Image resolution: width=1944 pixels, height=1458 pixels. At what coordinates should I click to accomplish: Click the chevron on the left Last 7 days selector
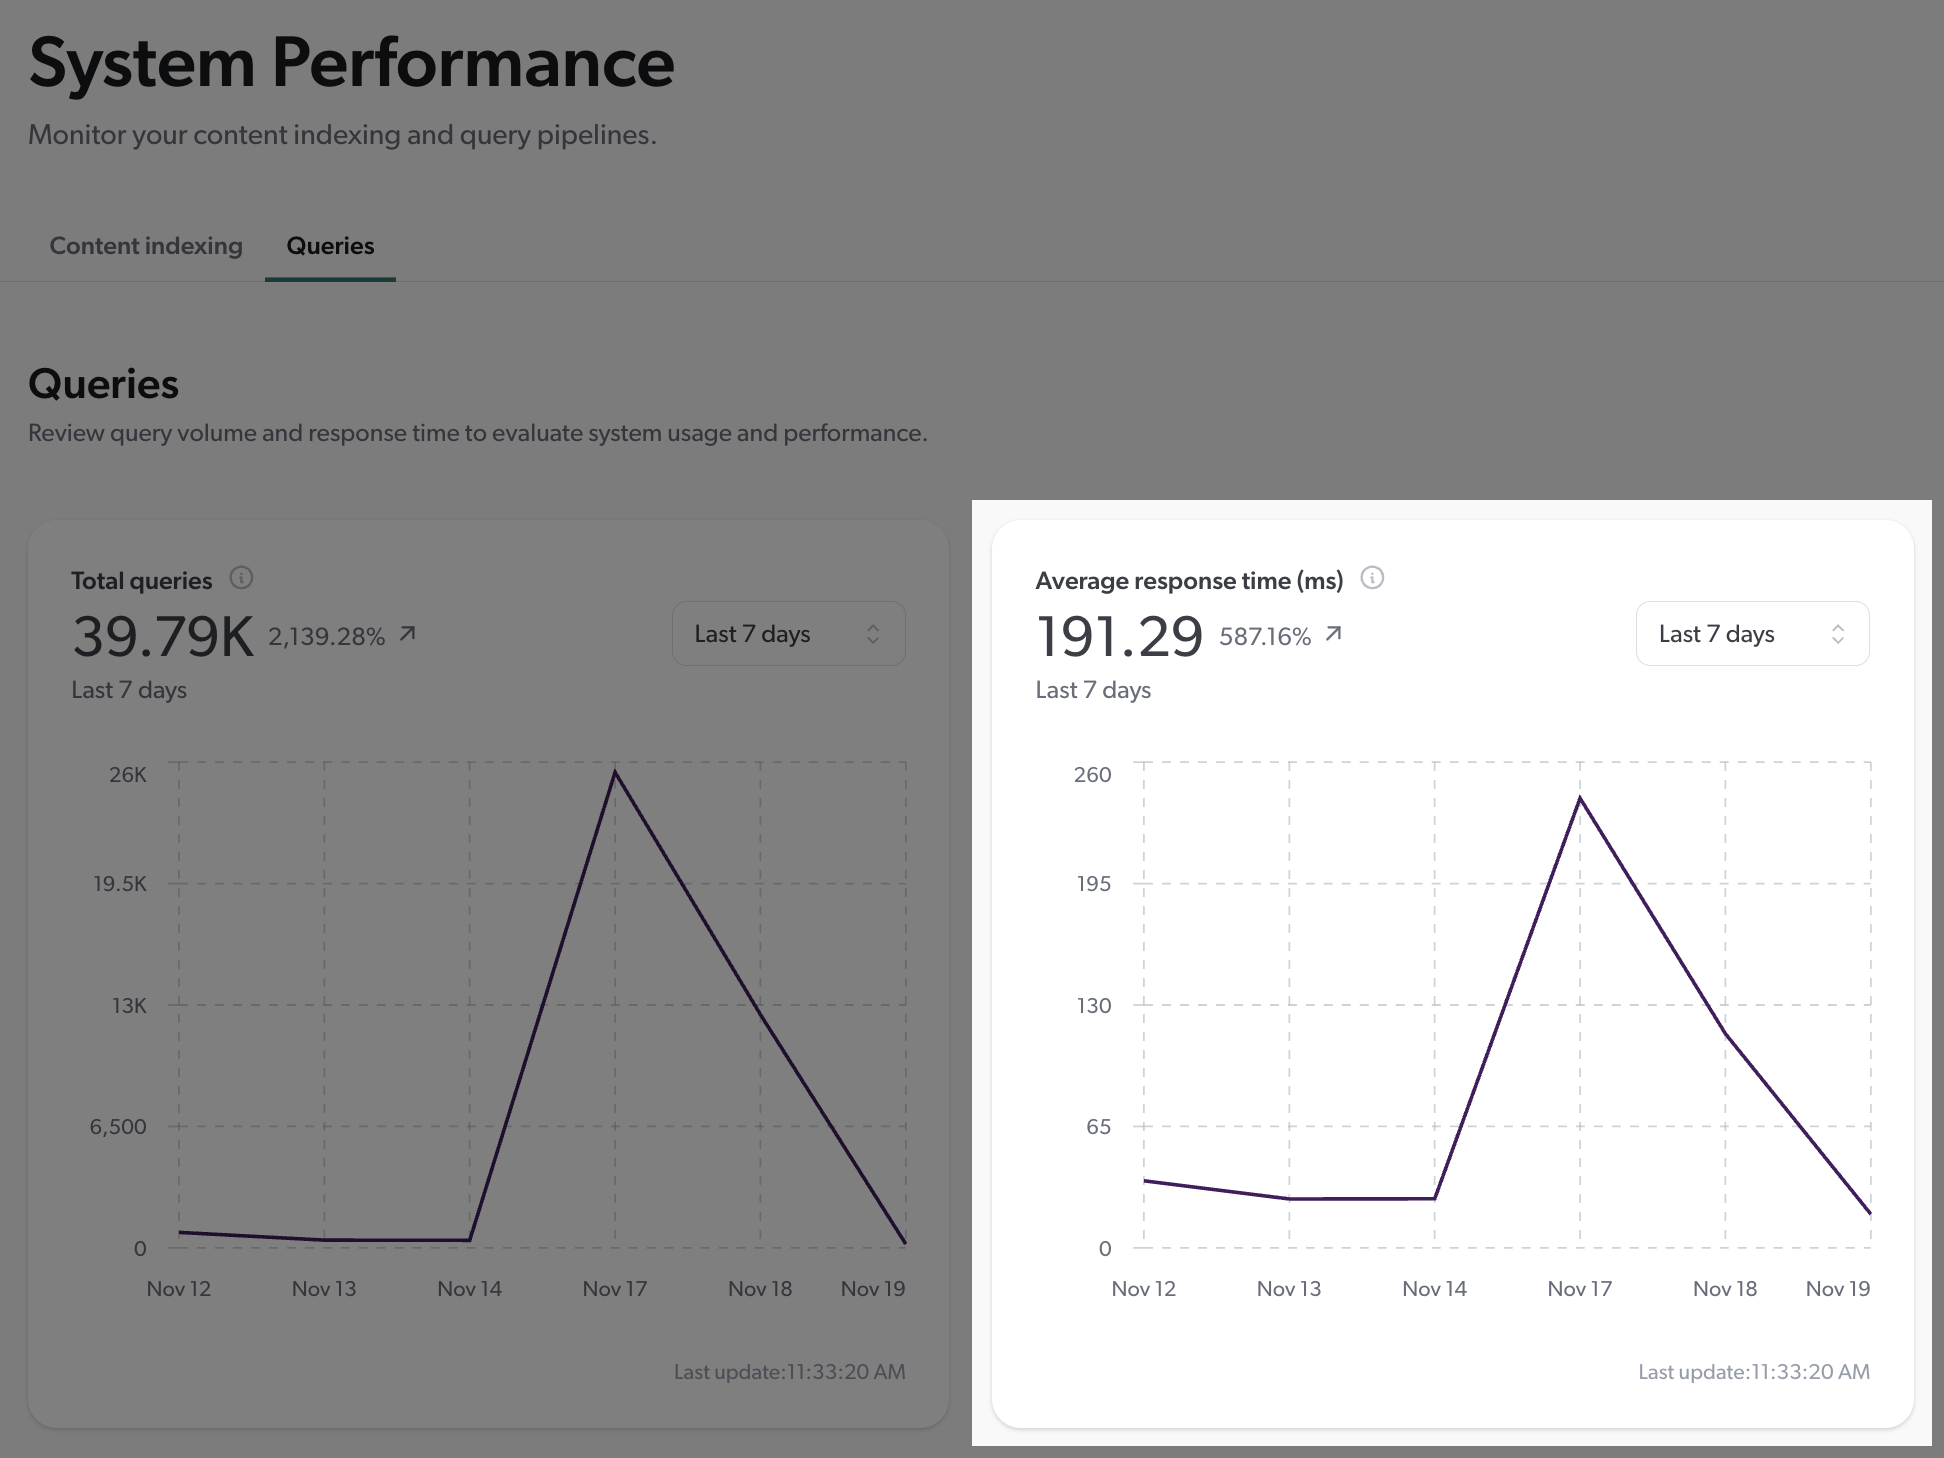[872, 633]
